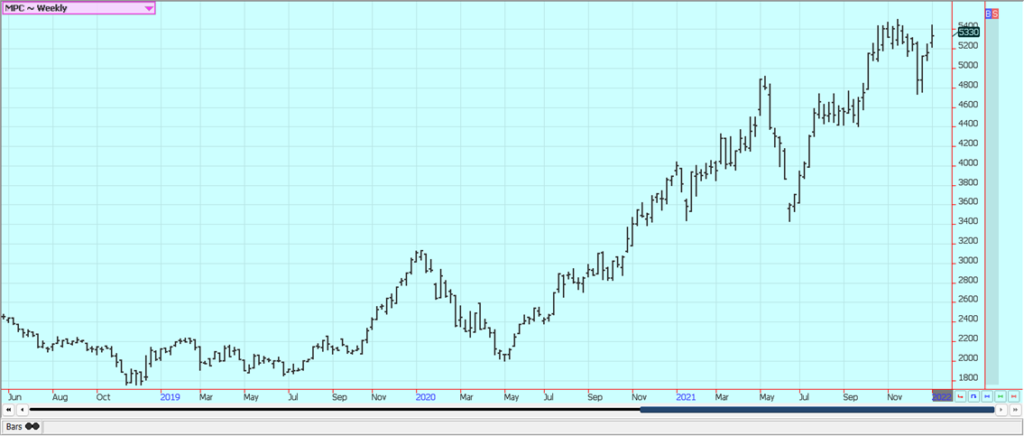Click the Aug label after Jun
This screenshot has width=1024, height=436.
(59, 396)
